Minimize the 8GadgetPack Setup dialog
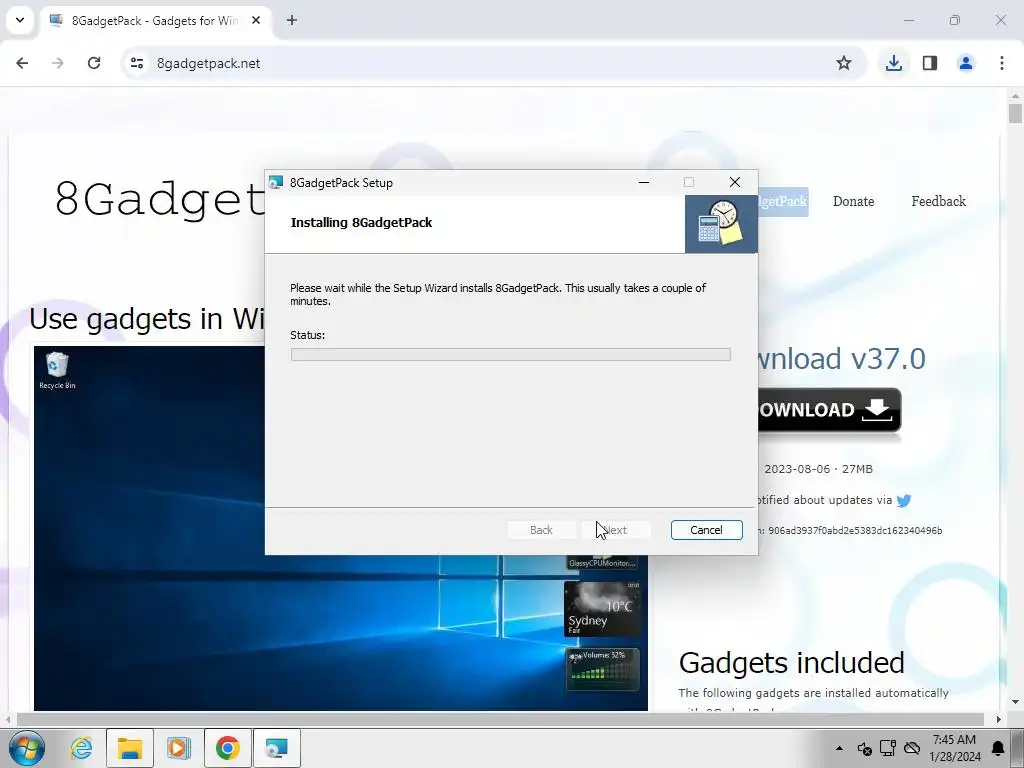 tap(644, 182)
